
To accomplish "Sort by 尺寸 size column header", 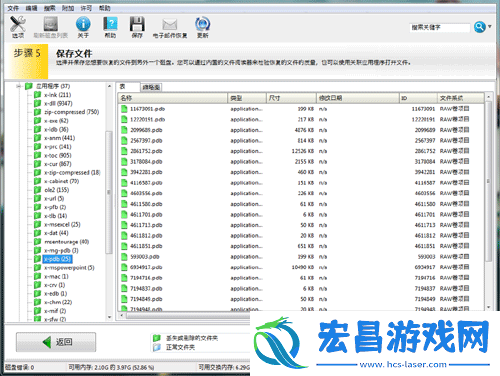I will click(291, 98).
